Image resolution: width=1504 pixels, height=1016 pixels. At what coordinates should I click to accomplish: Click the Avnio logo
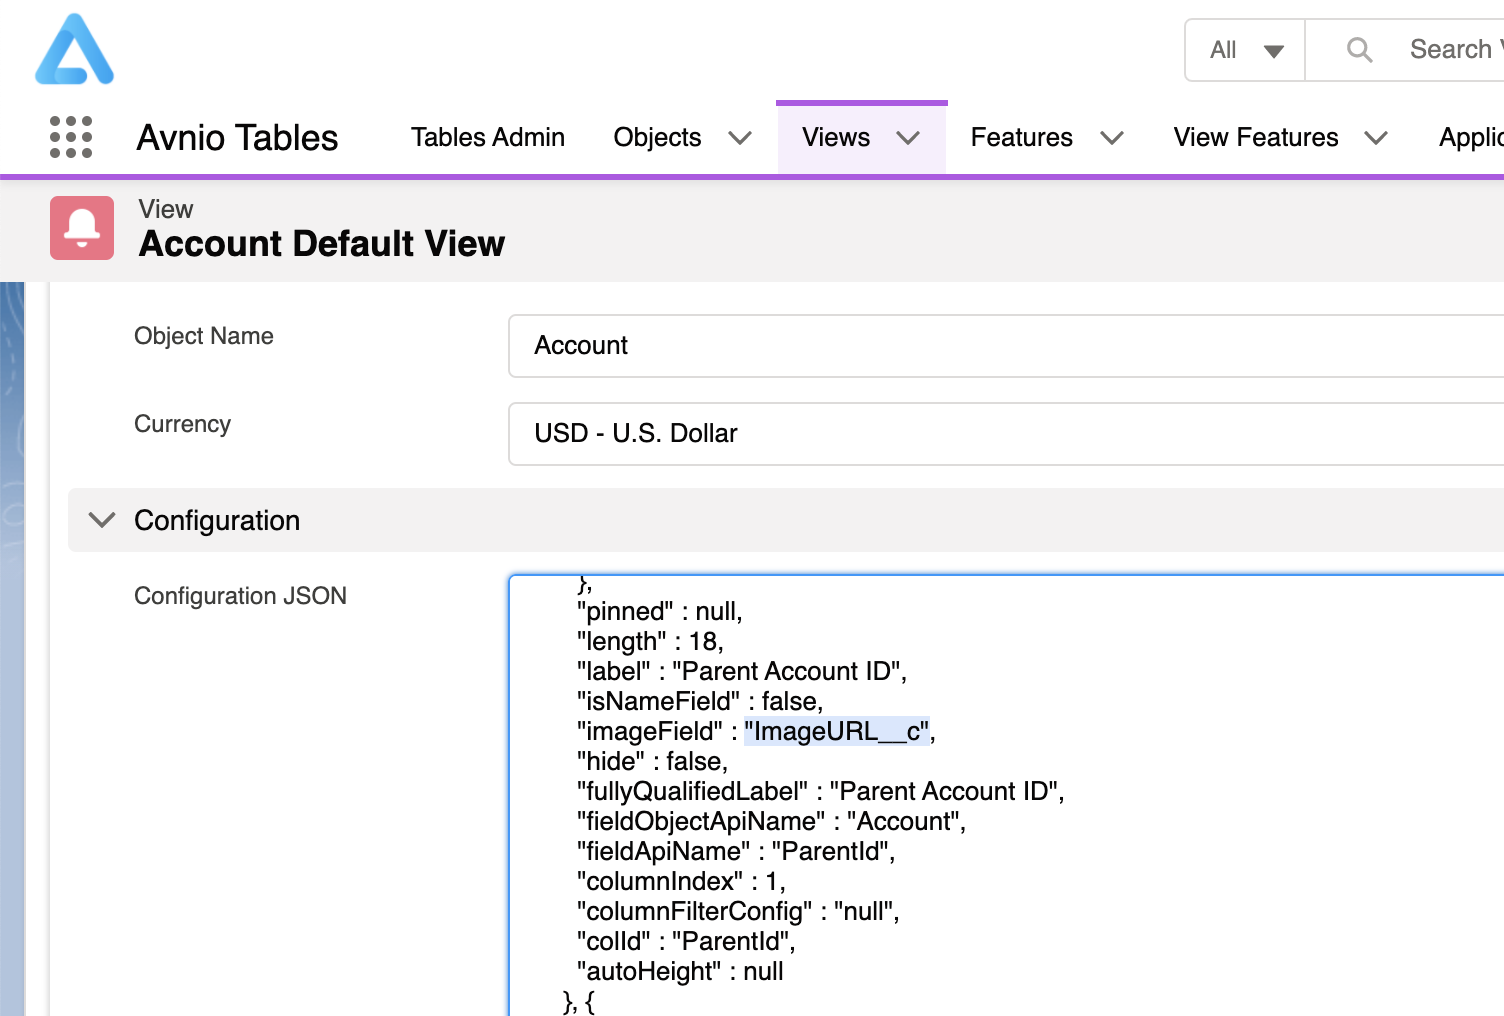tap(74, 49)
